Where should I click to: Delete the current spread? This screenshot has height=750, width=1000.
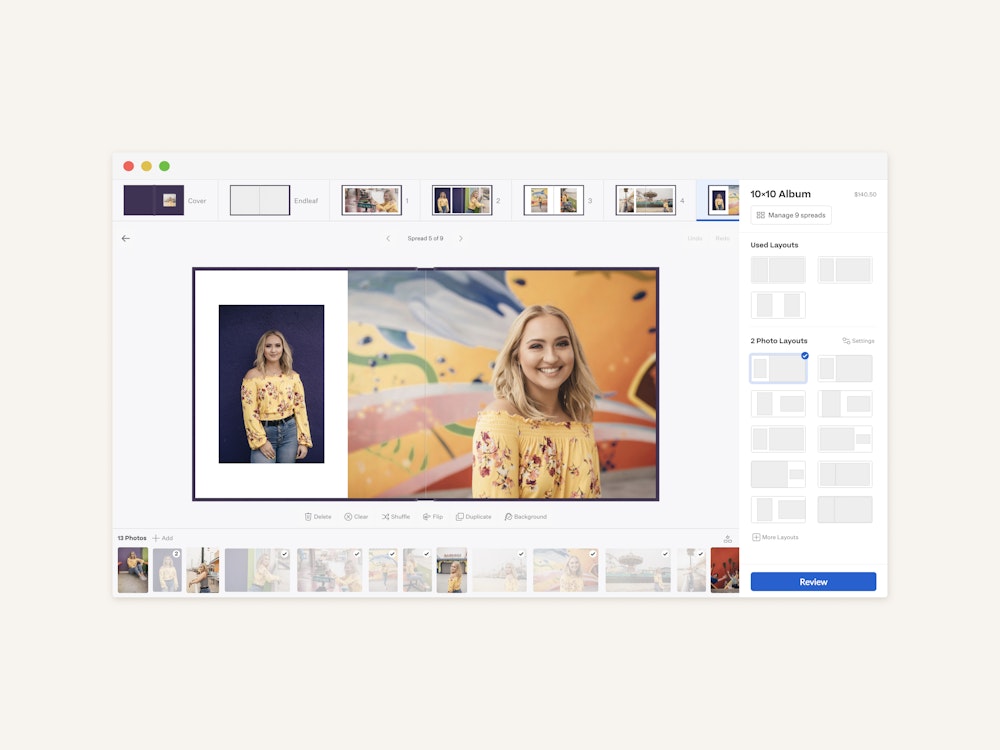(x=318, y=517)
